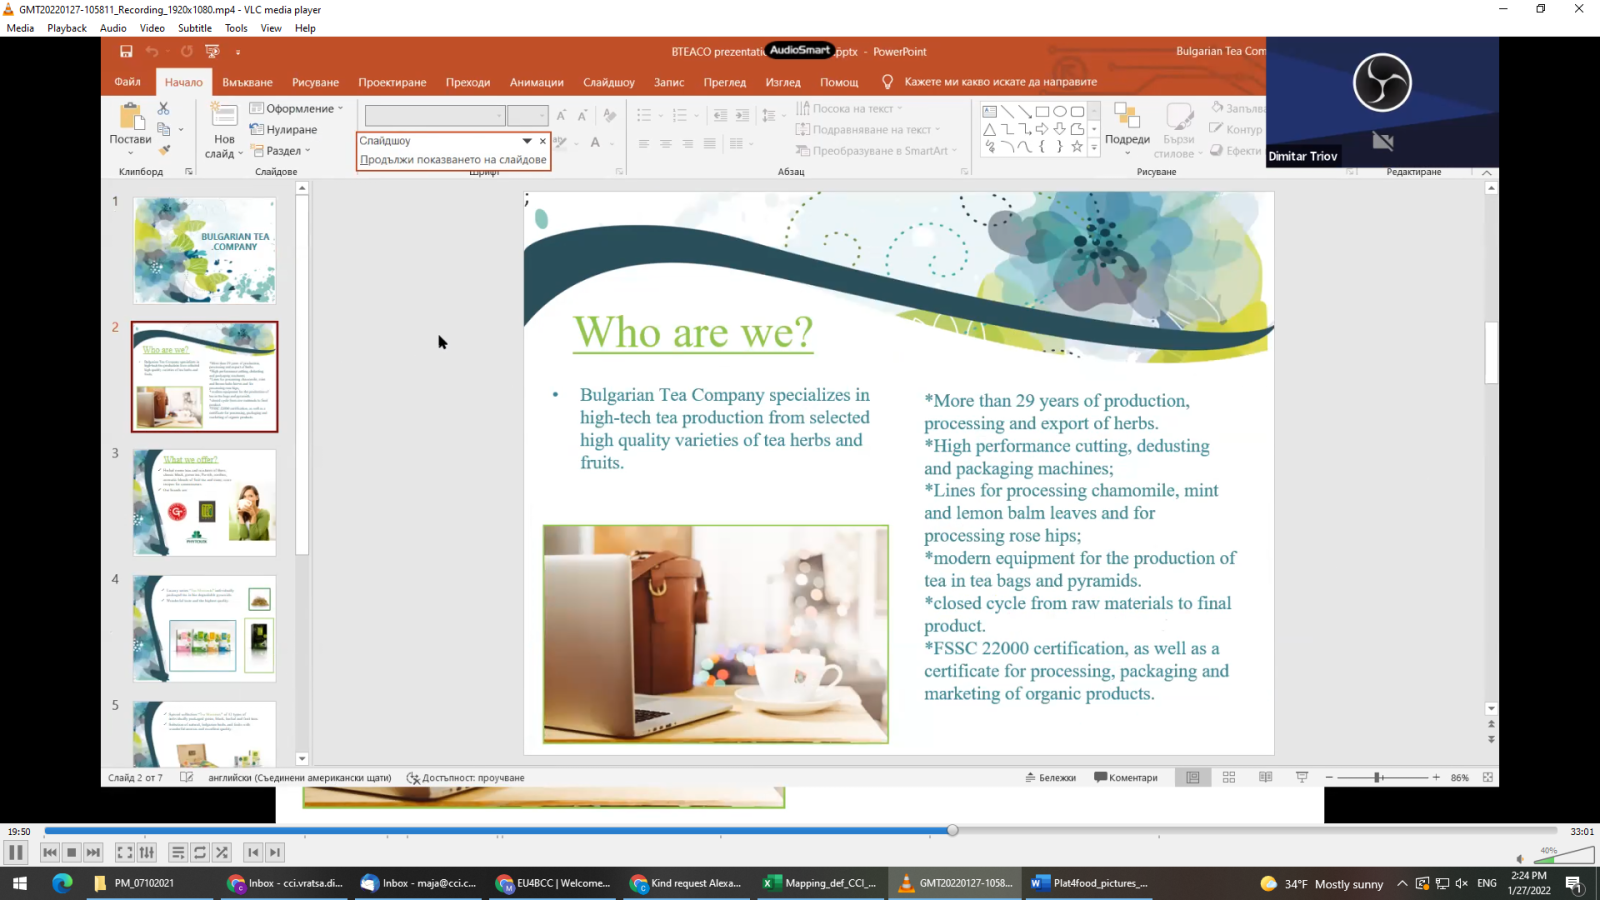Viewport: 1600px width, 900px height.
Task: Open the Преобразуване в SmartArt dropdown
Action: coord(877,150)
